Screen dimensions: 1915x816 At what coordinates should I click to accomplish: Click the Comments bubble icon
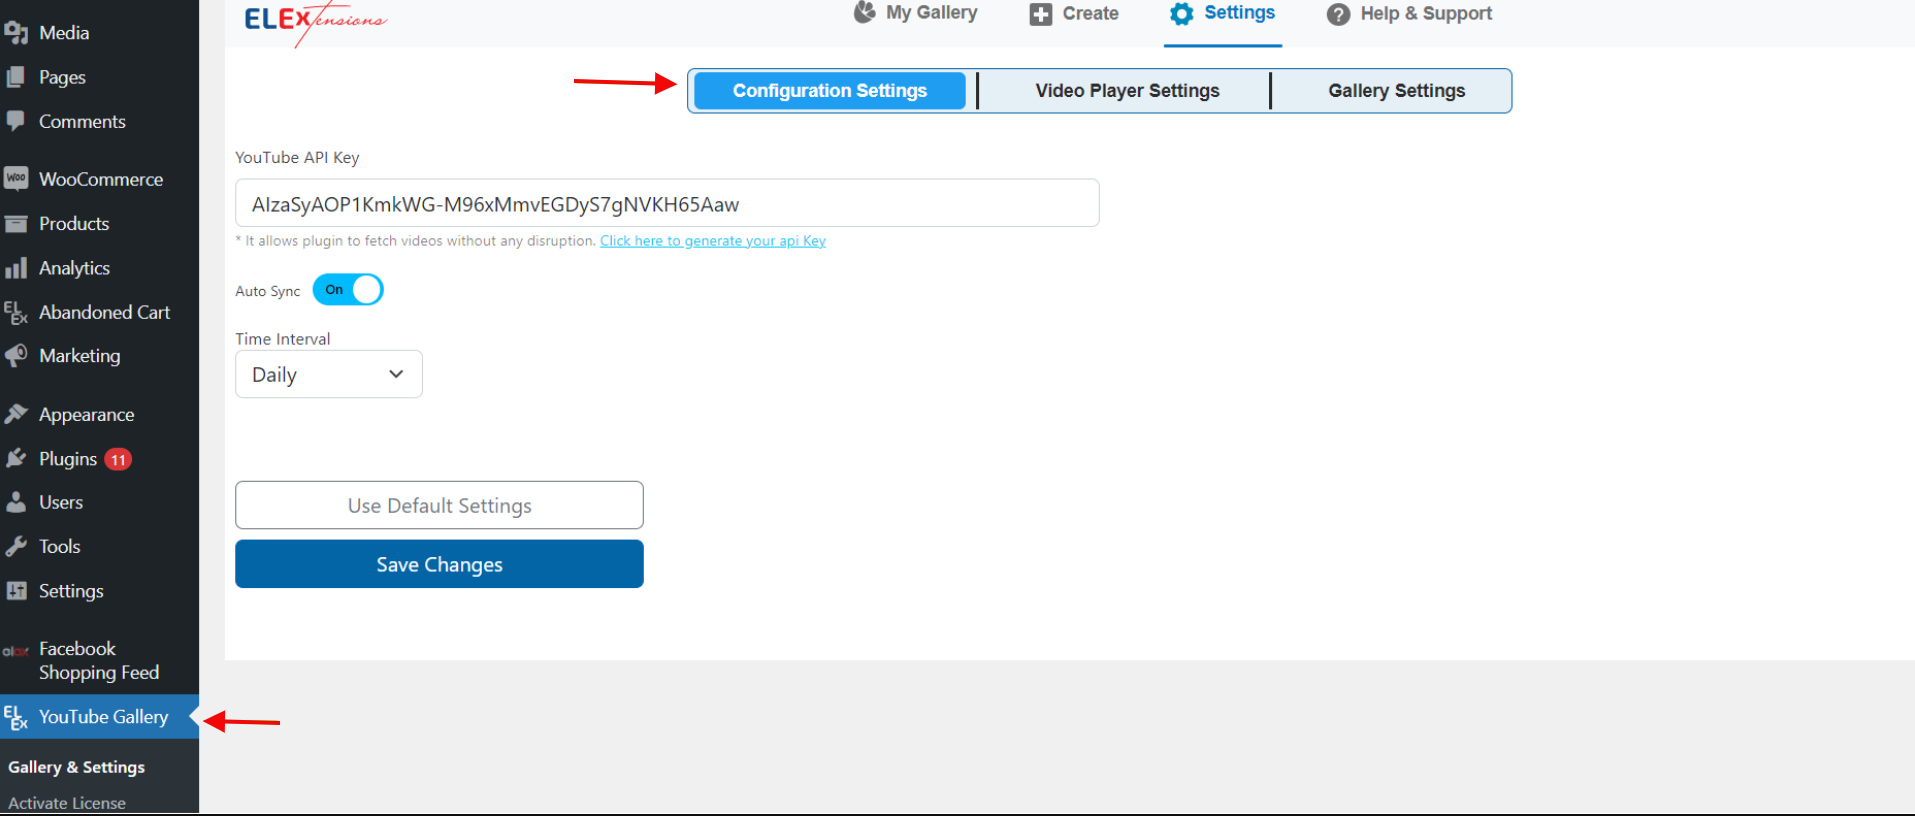[x=16, y=121]
